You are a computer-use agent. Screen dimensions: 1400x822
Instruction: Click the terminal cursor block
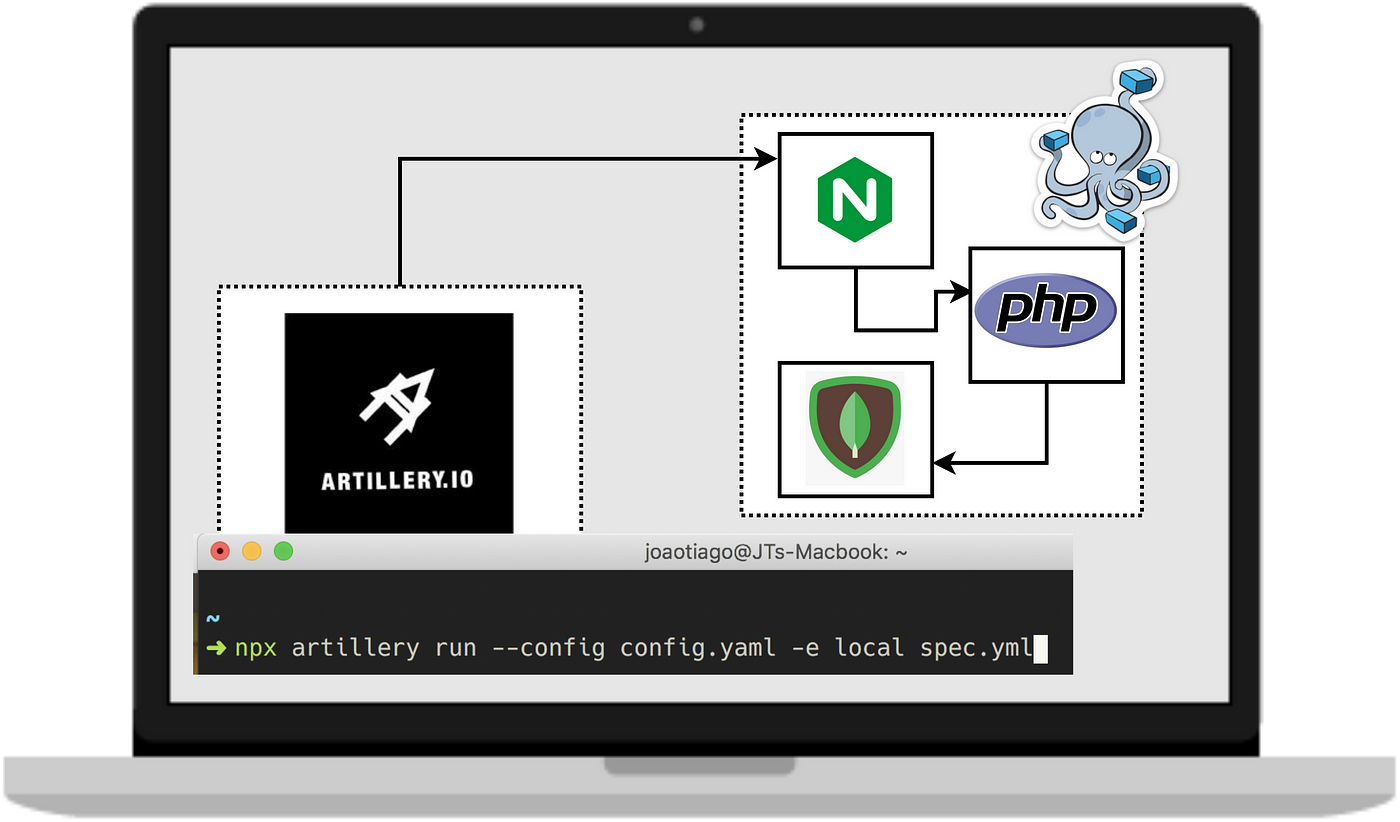[x=1041, y=649]
